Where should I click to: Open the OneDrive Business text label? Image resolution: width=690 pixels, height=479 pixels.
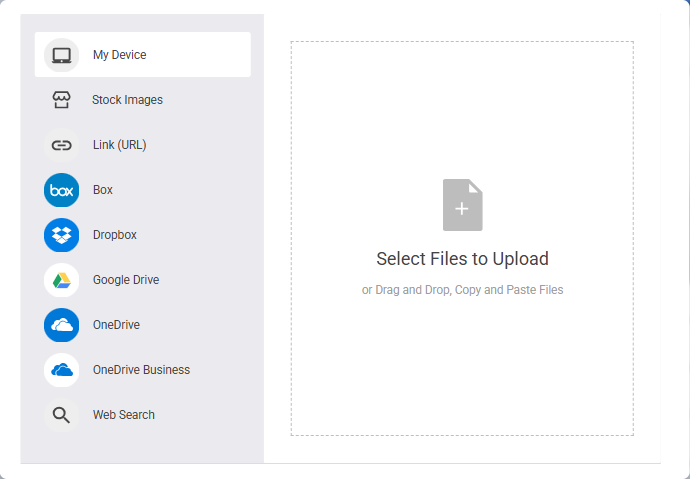click(x=141, y=370)
